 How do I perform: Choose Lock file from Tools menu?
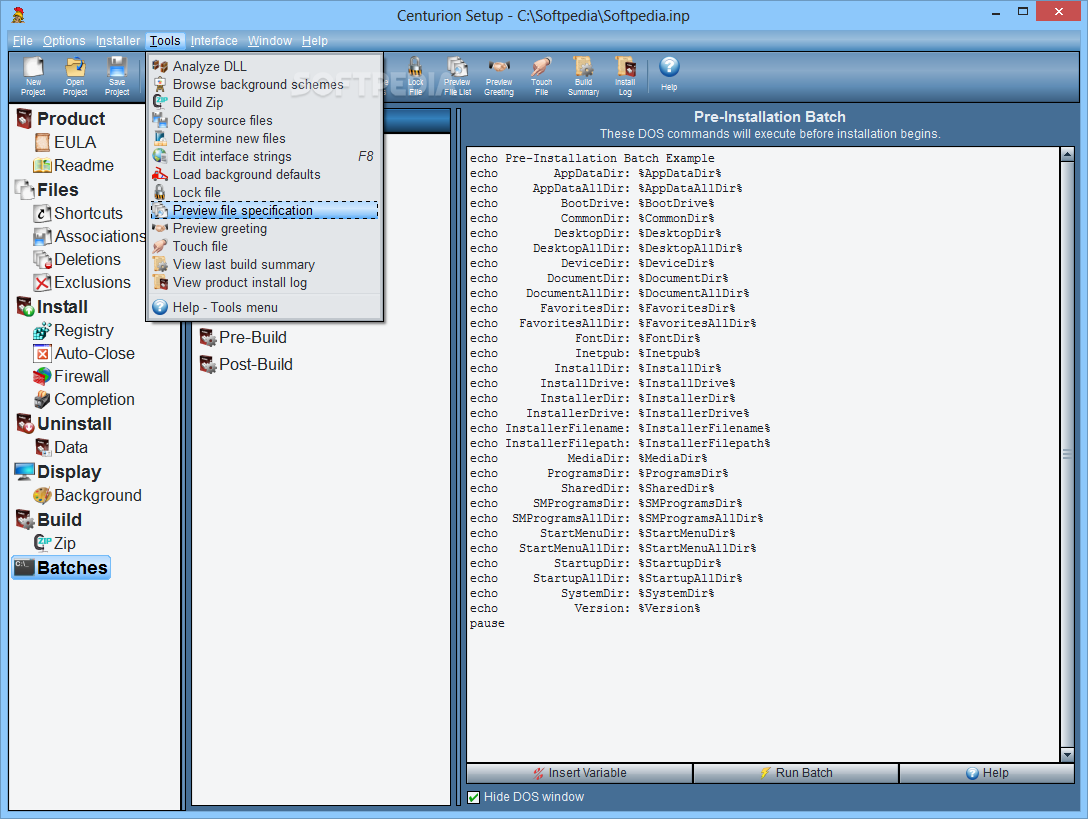[x=264, y=192]
